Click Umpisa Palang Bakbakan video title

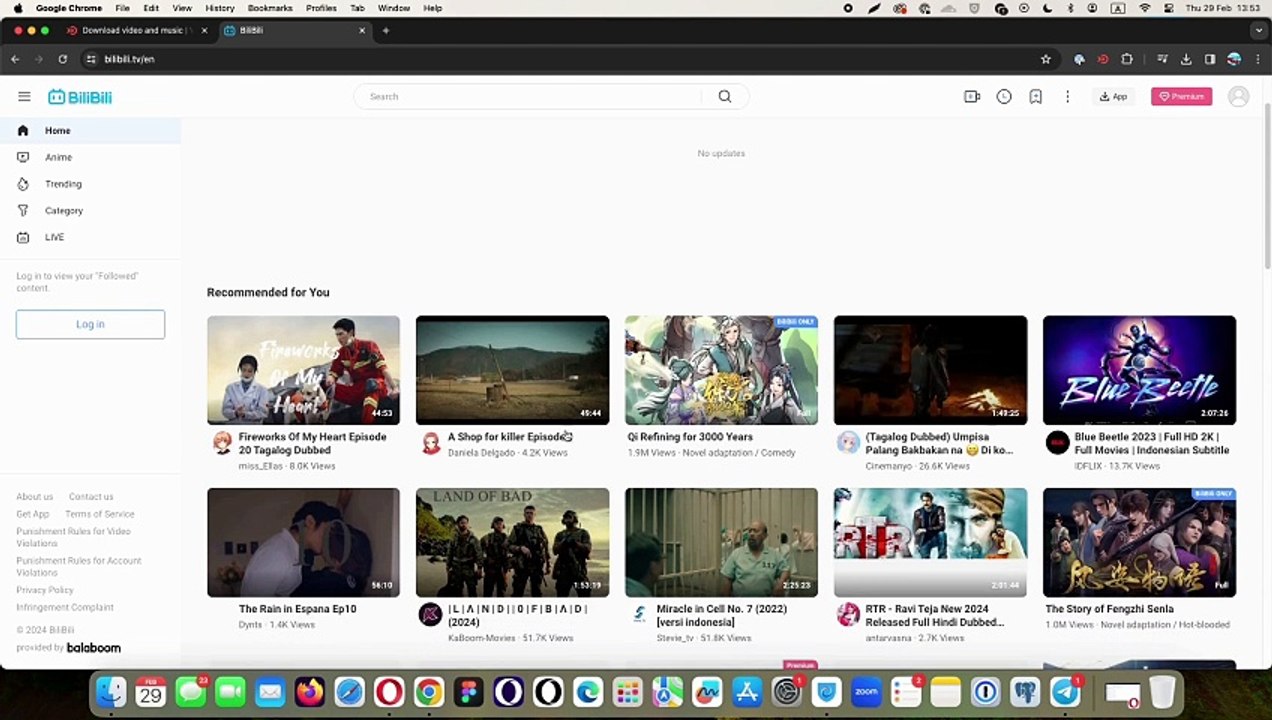coord(939,444)
